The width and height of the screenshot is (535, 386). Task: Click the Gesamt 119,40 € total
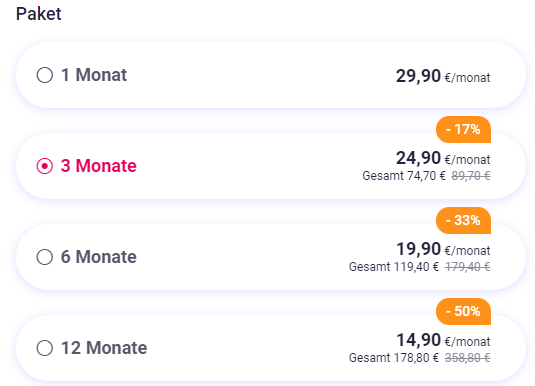394,267
